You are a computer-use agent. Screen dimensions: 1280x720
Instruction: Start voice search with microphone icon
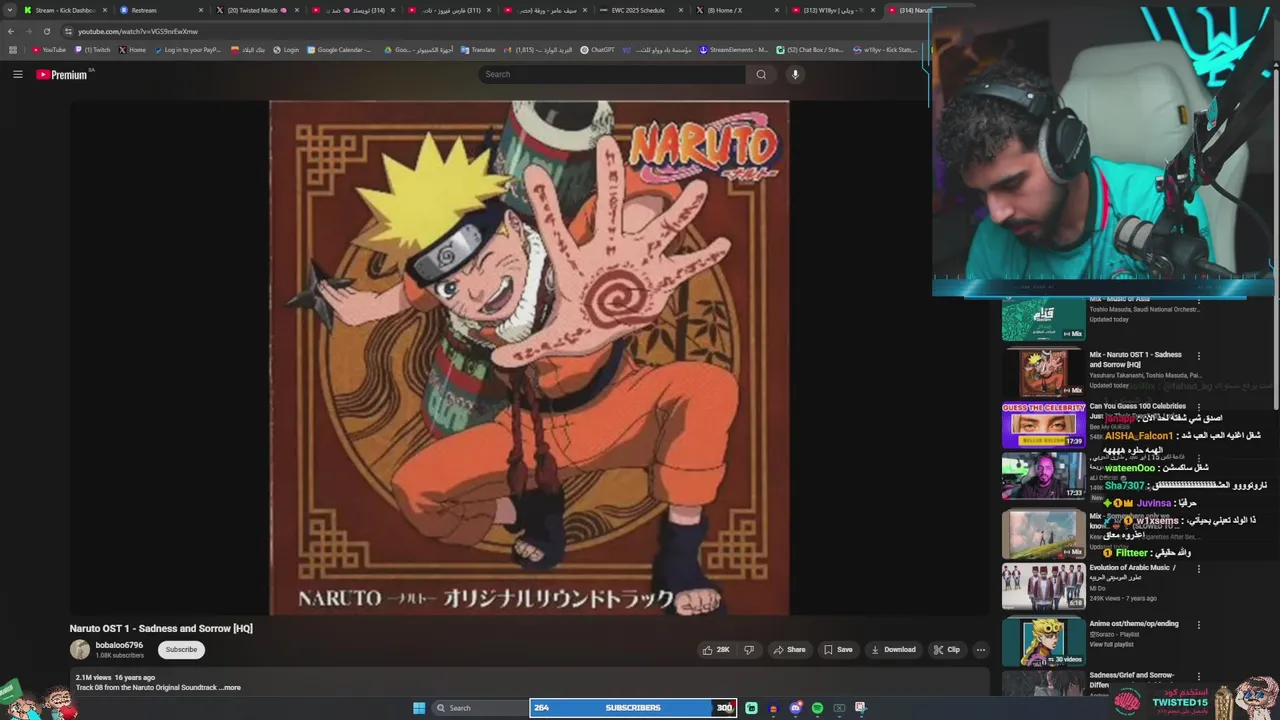795,74
